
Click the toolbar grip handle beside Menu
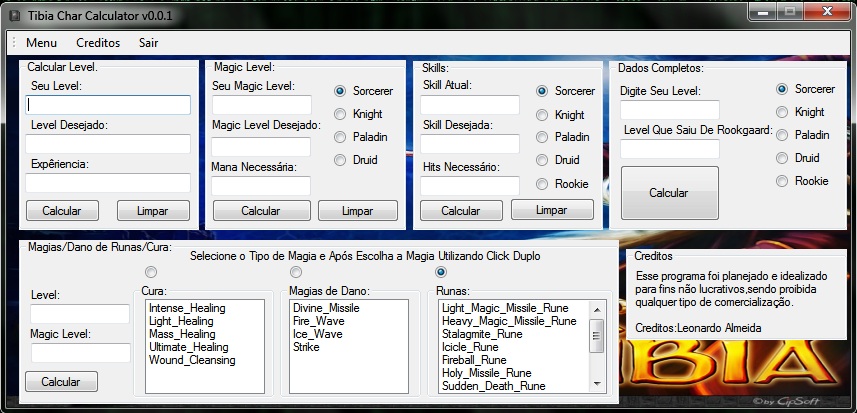pyautogui.click(x=14, y=43)
